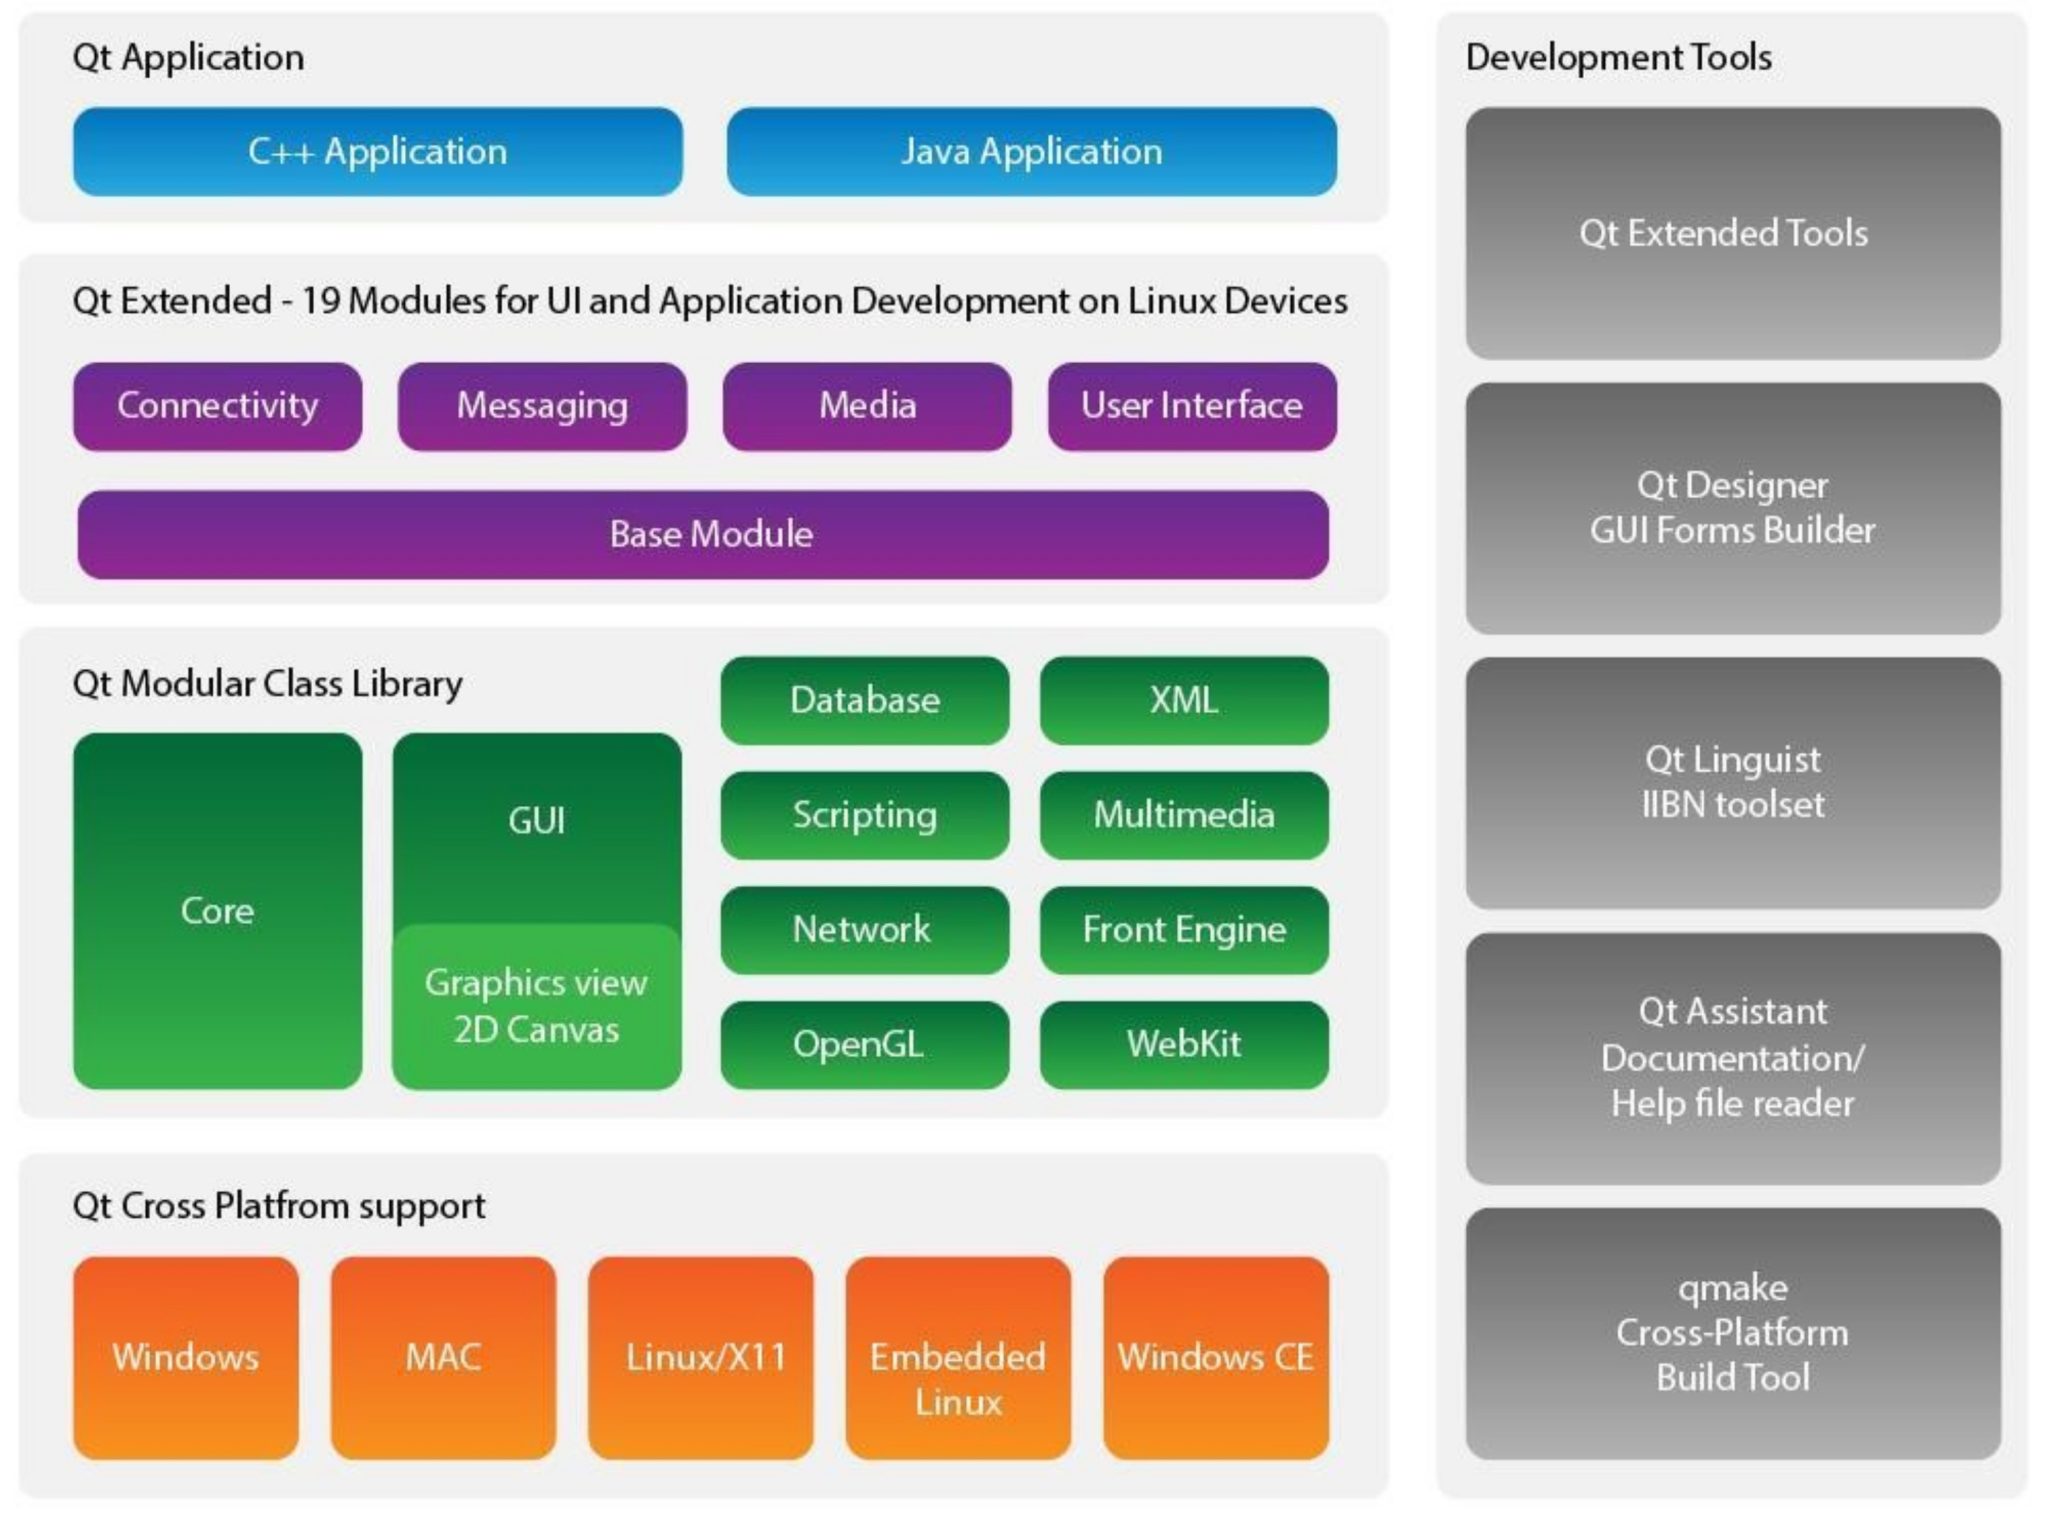The height and width of the screenshot is (1513, 2048).
Task: Select the orange Embedded Linux platform
Action: [957, 1358]
